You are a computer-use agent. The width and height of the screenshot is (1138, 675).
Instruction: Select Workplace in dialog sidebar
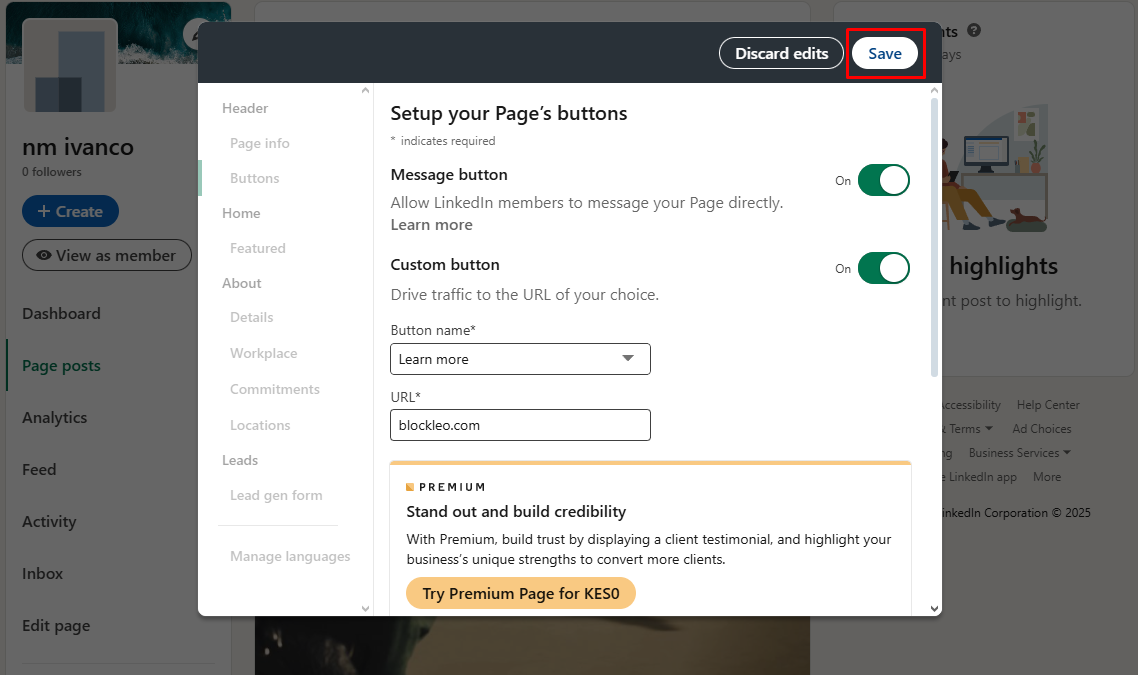click(263, 353)
